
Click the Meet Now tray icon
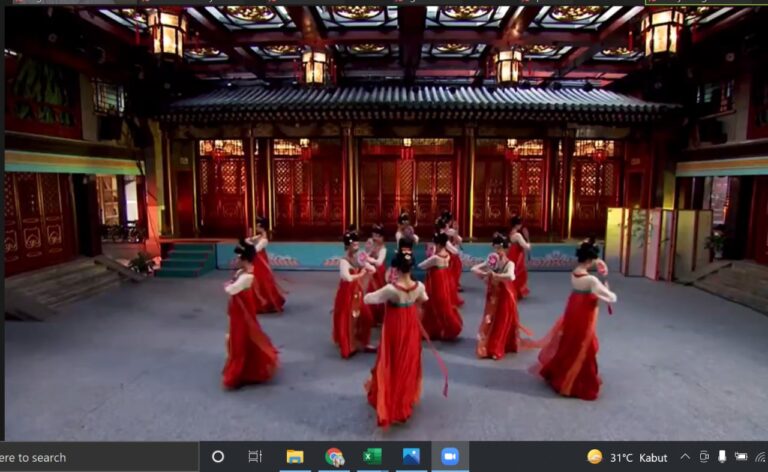click(x=704, y=457)
